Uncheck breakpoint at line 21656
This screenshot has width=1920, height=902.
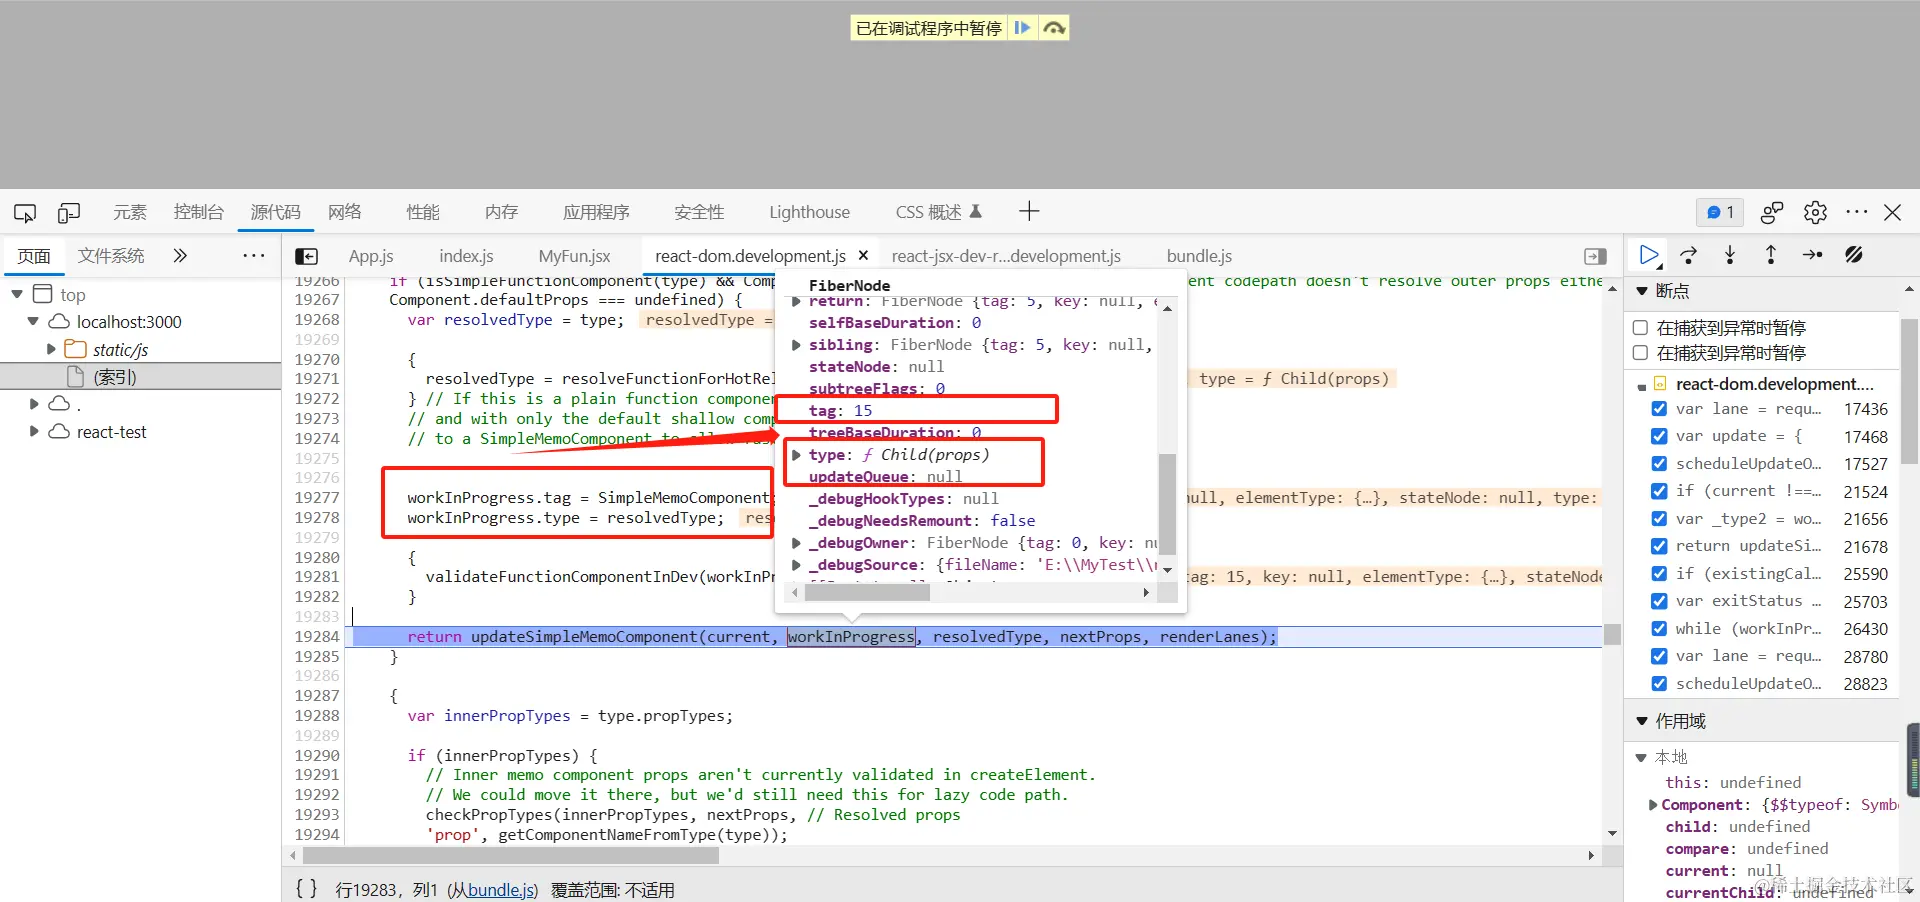[x=1659, y=518]
